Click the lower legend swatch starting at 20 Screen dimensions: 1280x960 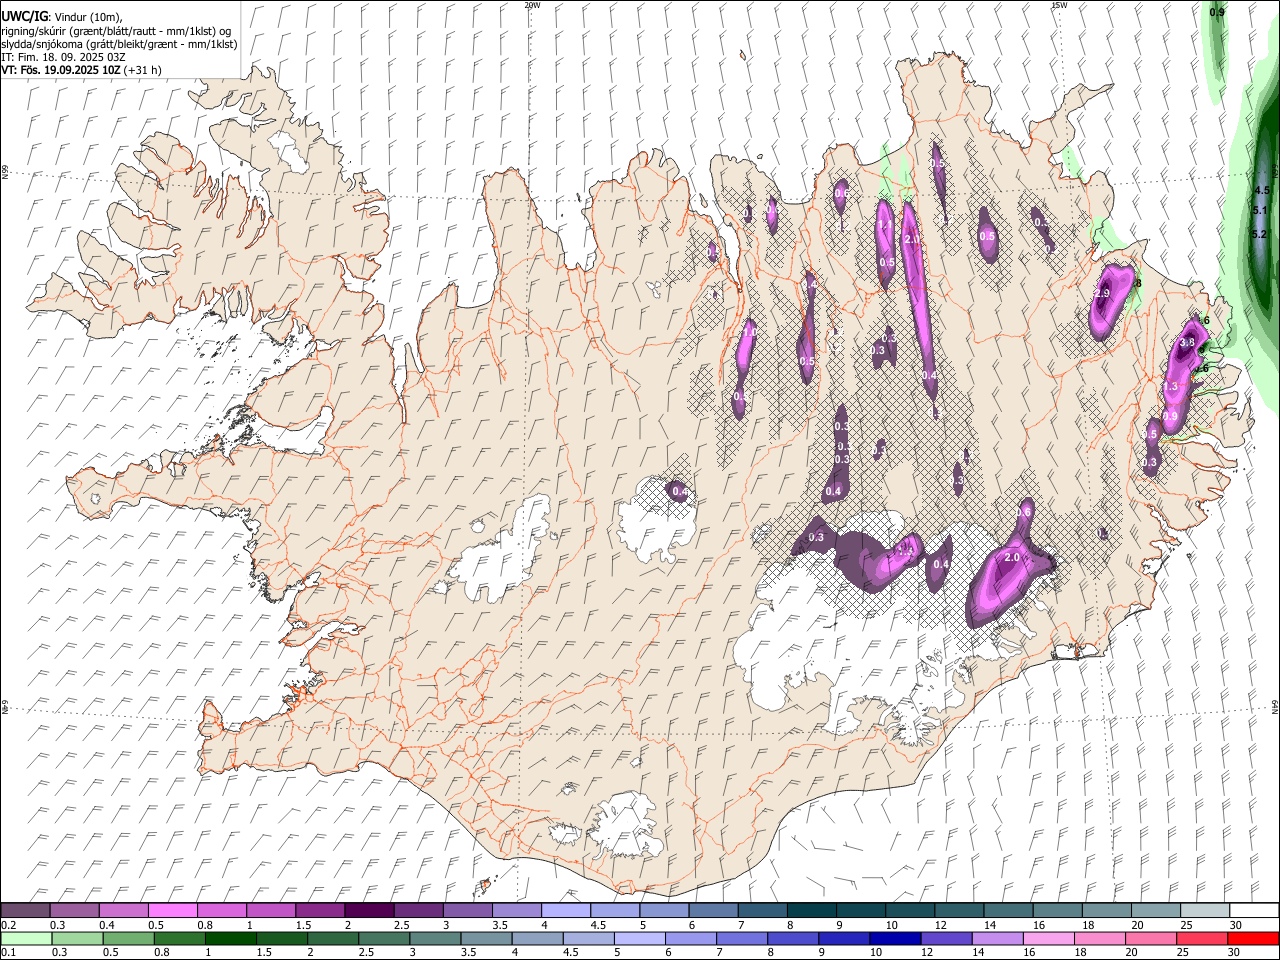click(1150, 938)
